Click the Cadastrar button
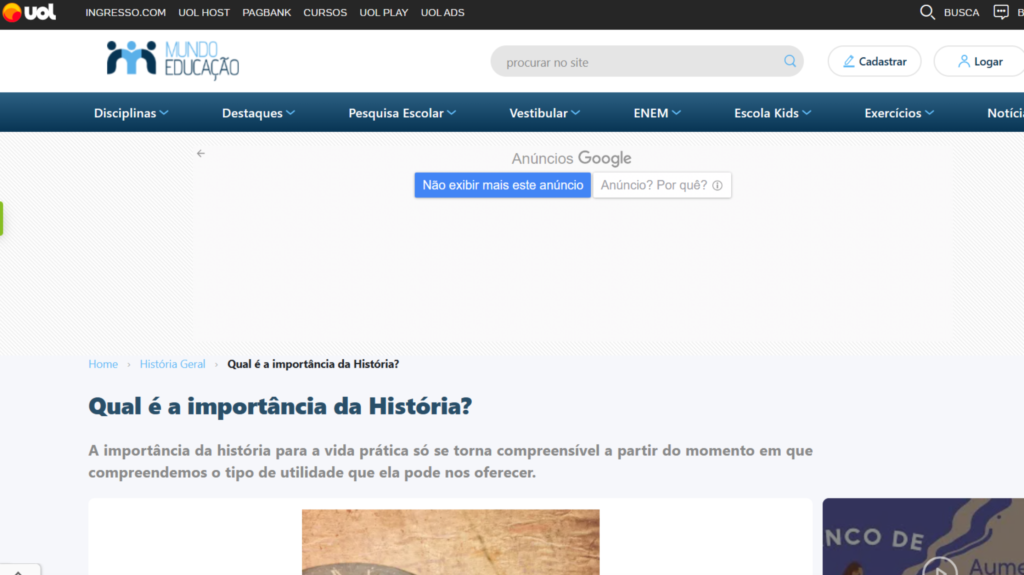 tap(874, 61)
